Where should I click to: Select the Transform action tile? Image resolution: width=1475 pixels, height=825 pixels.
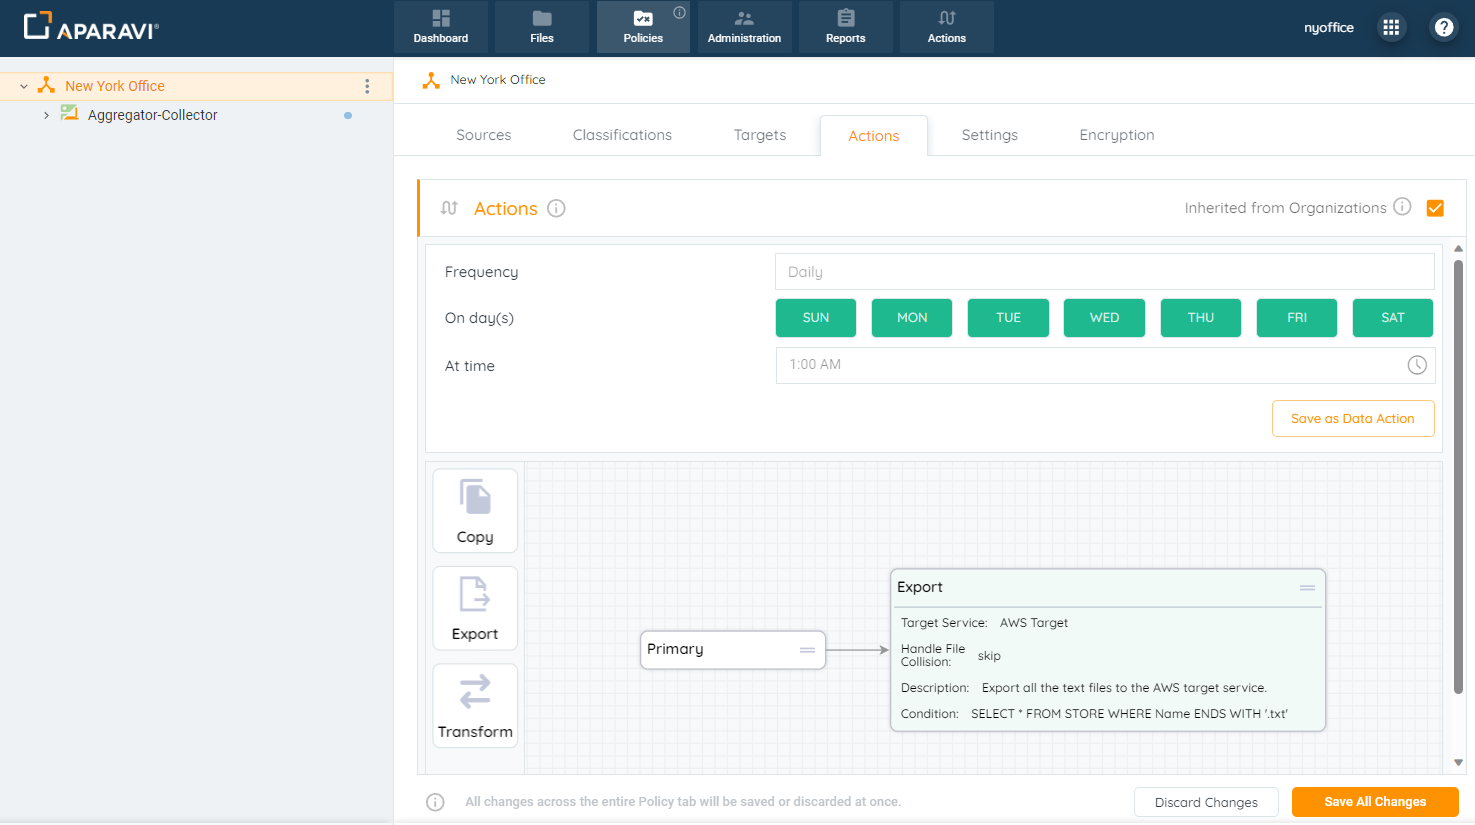pyautogui.click(x=475, y=706)
